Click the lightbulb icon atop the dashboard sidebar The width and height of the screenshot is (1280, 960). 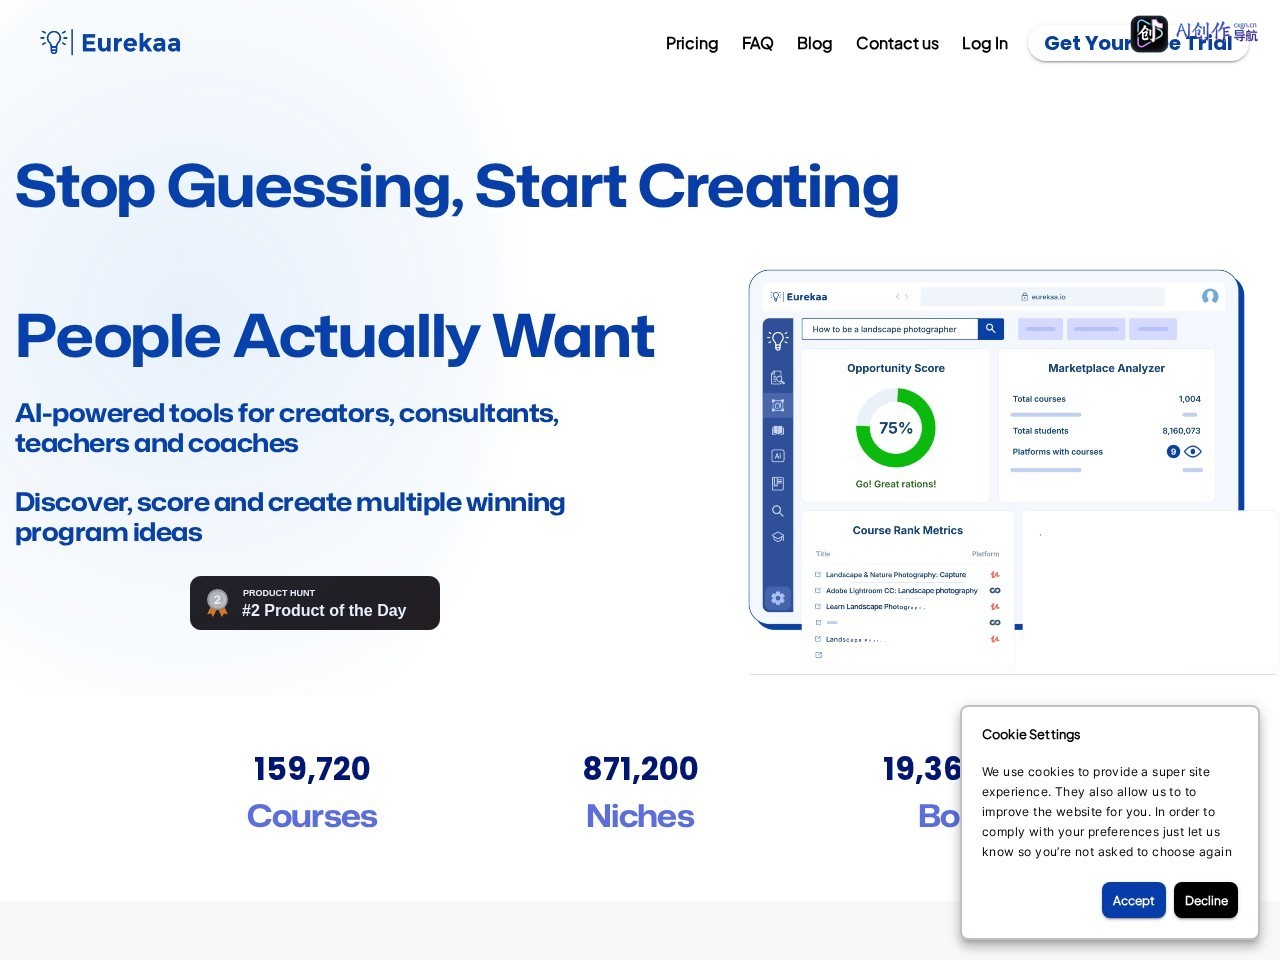[777, 340]
